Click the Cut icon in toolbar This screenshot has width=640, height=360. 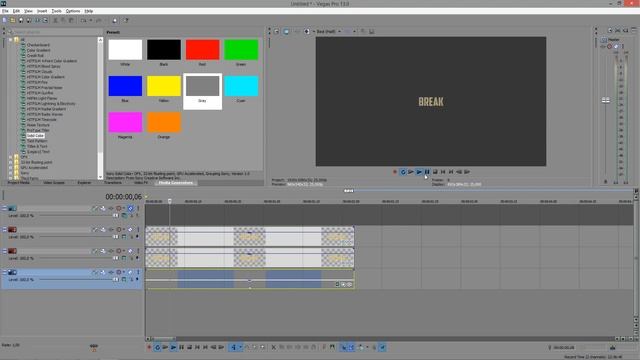click(x=56, y=20)
